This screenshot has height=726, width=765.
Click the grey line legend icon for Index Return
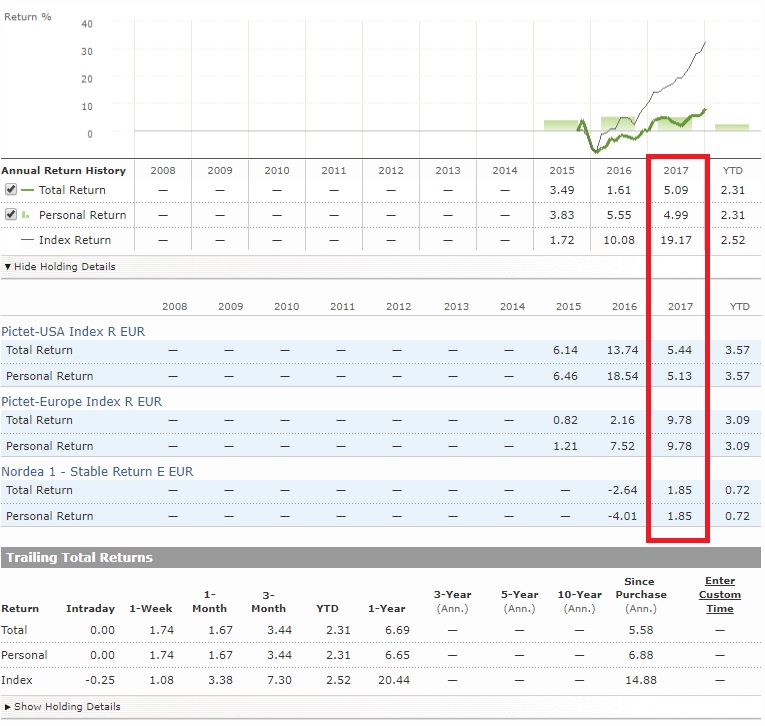(x=27, y=240)
